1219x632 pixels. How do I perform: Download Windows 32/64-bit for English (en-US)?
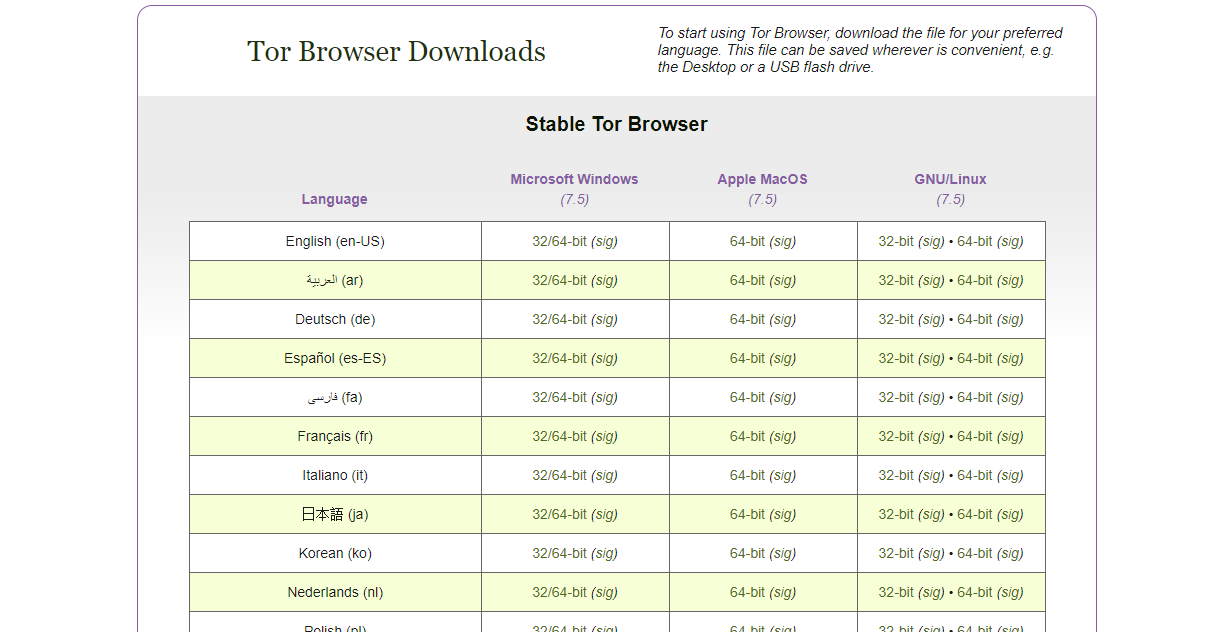pyautogui.click(x=559, y=241)
